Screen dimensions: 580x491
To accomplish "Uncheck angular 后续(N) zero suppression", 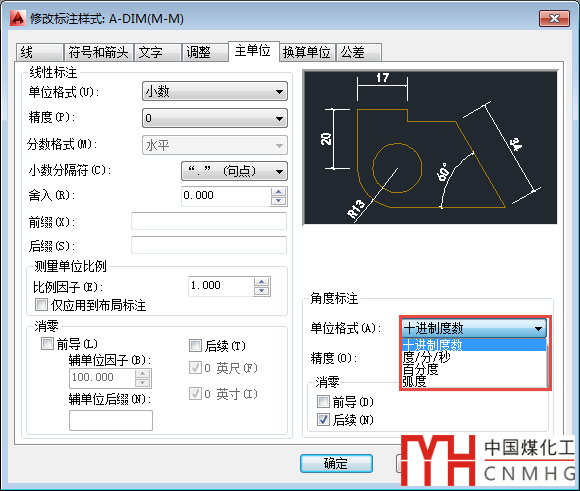I will pyautogui.click(x=323, y=420).
